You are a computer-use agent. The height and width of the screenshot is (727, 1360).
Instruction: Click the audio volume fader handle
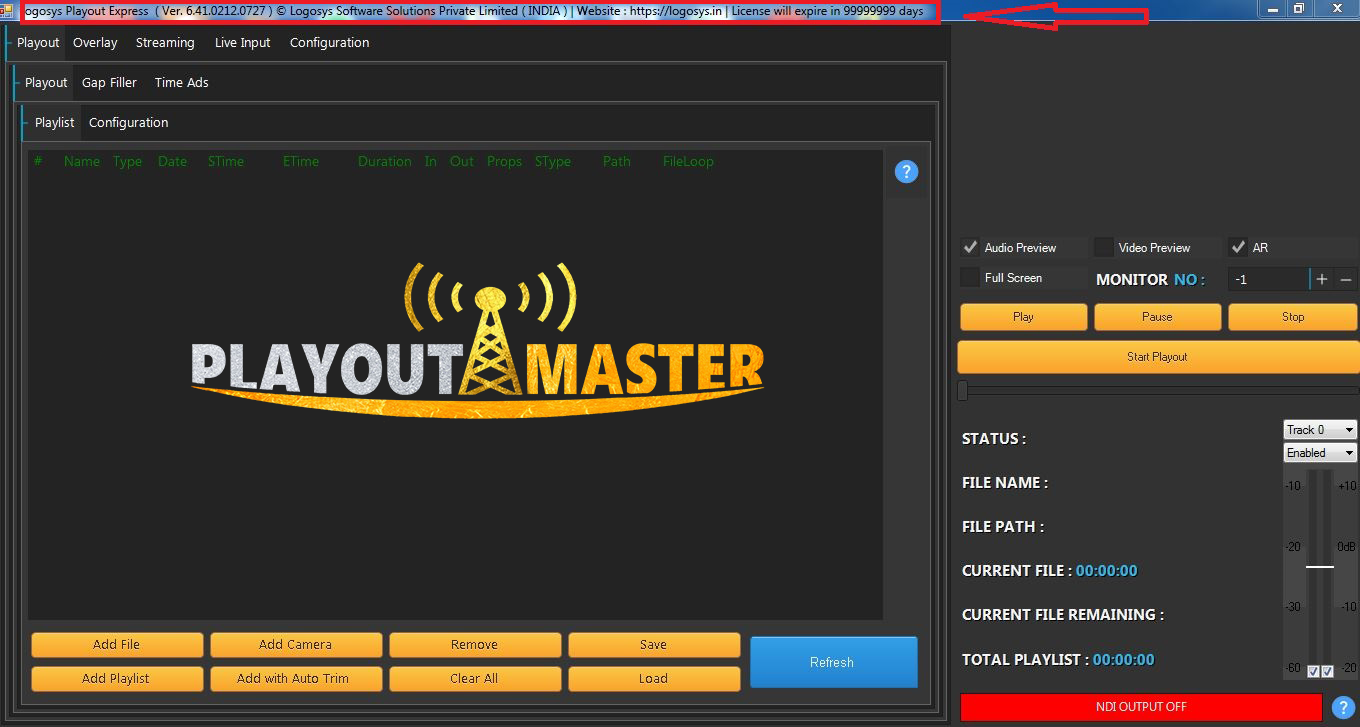(1320, 567)
